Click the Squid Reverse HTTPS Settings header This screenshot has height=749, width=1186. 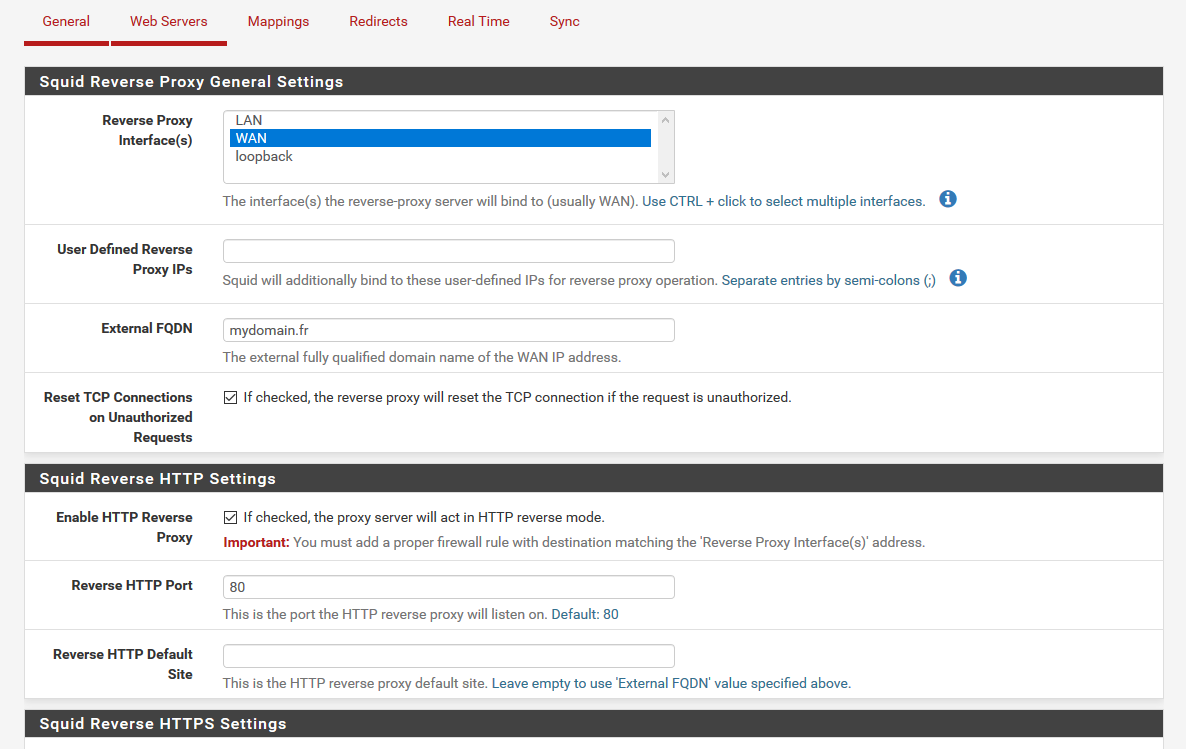coord(163,724)
